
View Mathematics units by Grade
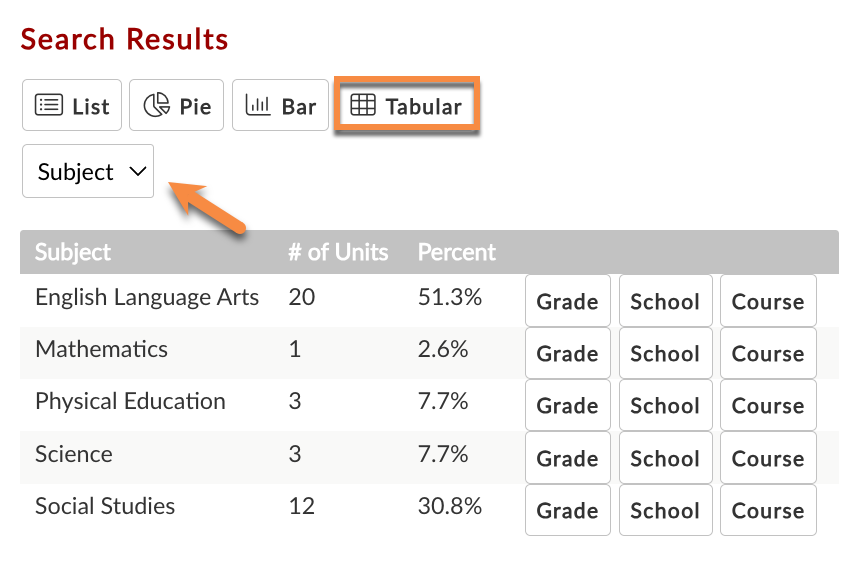(567, 353)
